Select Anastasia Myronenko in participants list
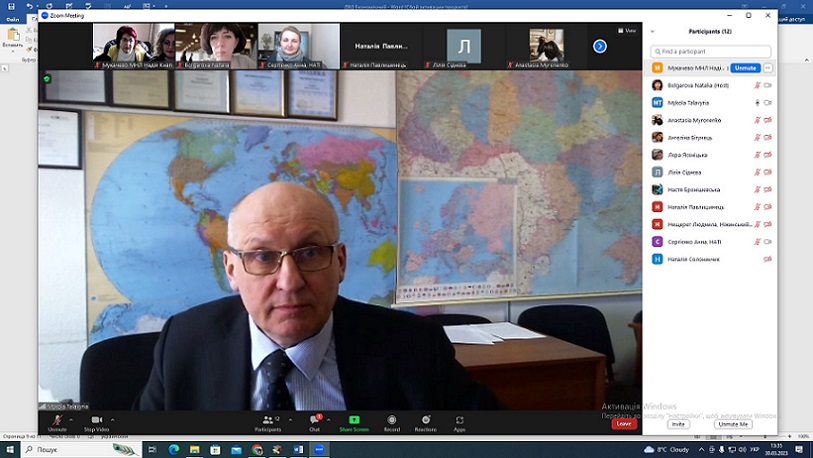 (x=710, y=120)
